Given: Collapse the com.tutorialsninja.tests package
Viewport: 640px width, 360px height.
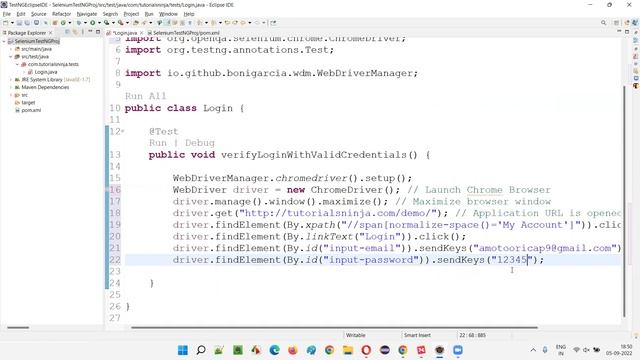Looking at the screenshot, I should point(18,64).
